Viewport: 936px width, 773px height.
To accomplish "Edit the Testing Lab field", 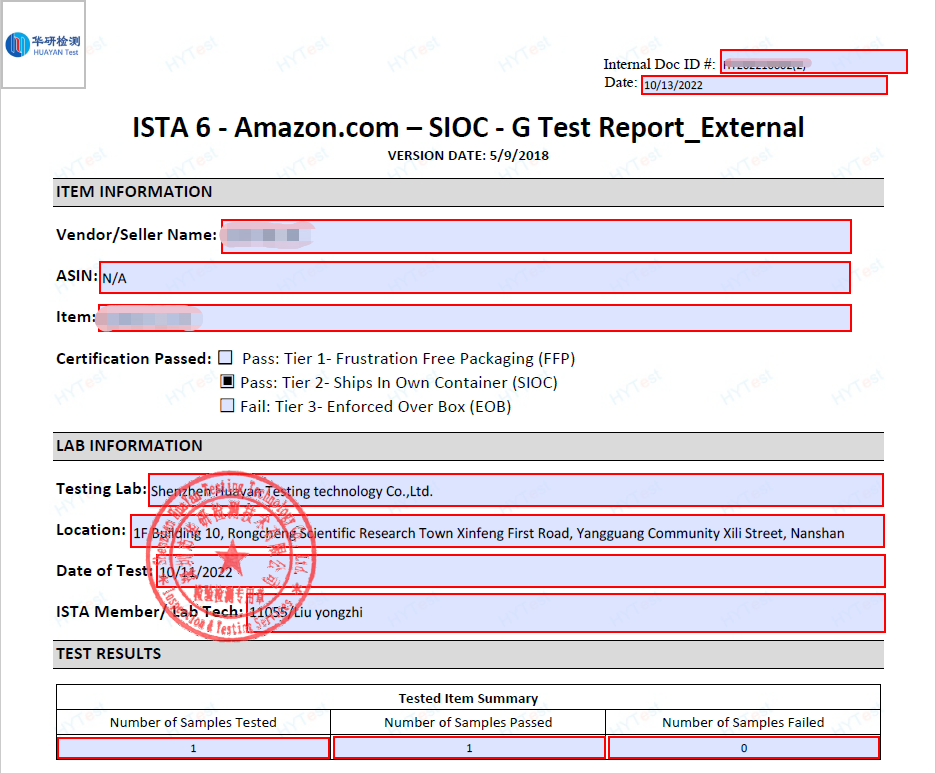I will coord(515,490).
